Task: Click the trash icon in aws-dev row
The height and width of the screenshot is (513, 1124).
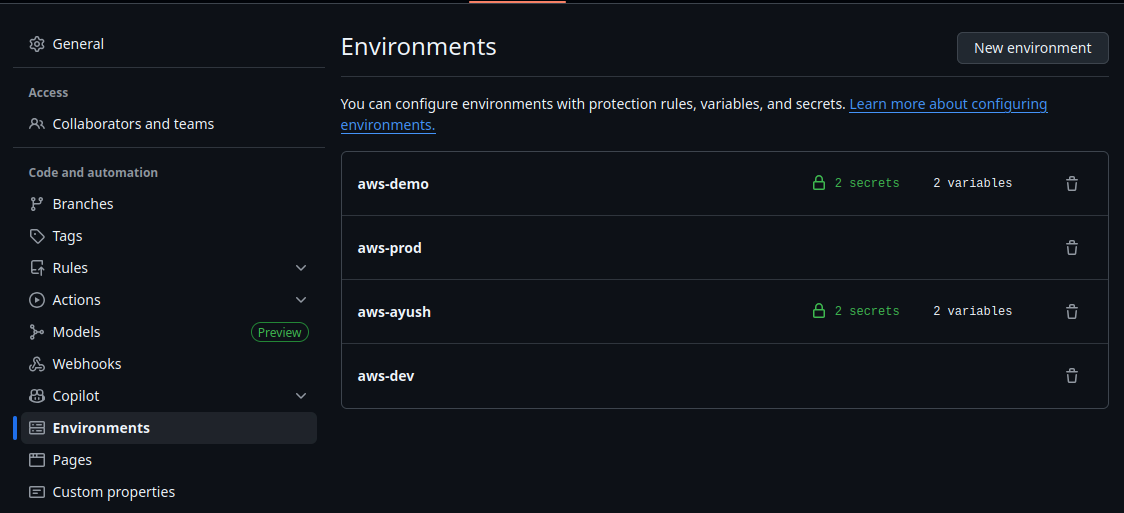Action: click(x=1071, y=376)
